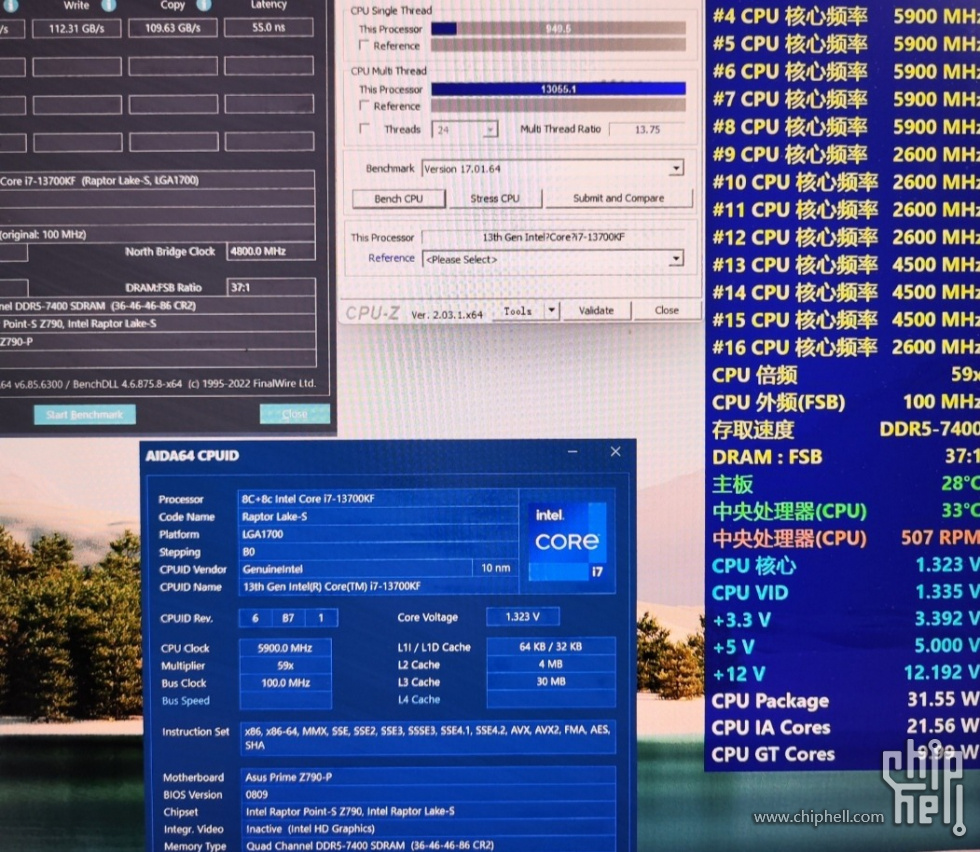Click the DRAM:FSB Ratio value 37:1 in benchmark window
The height and width of the screenshot is (852, 980).
271,288
